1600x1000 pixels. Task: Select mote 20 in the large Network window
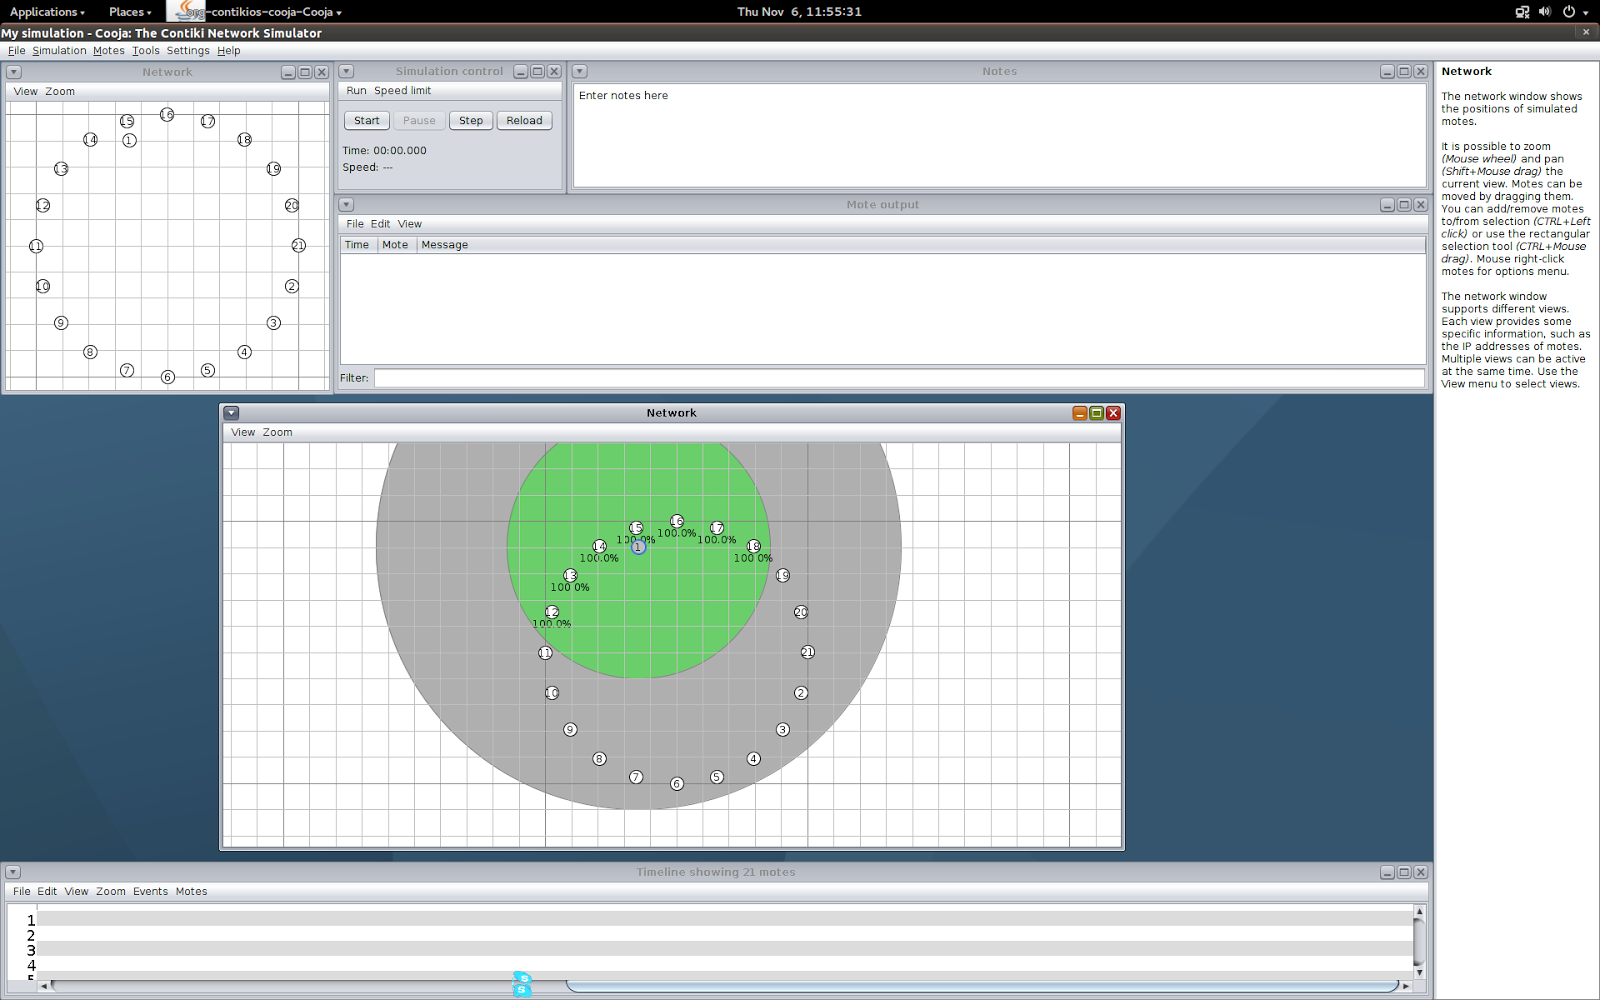(x=801, y=612)
